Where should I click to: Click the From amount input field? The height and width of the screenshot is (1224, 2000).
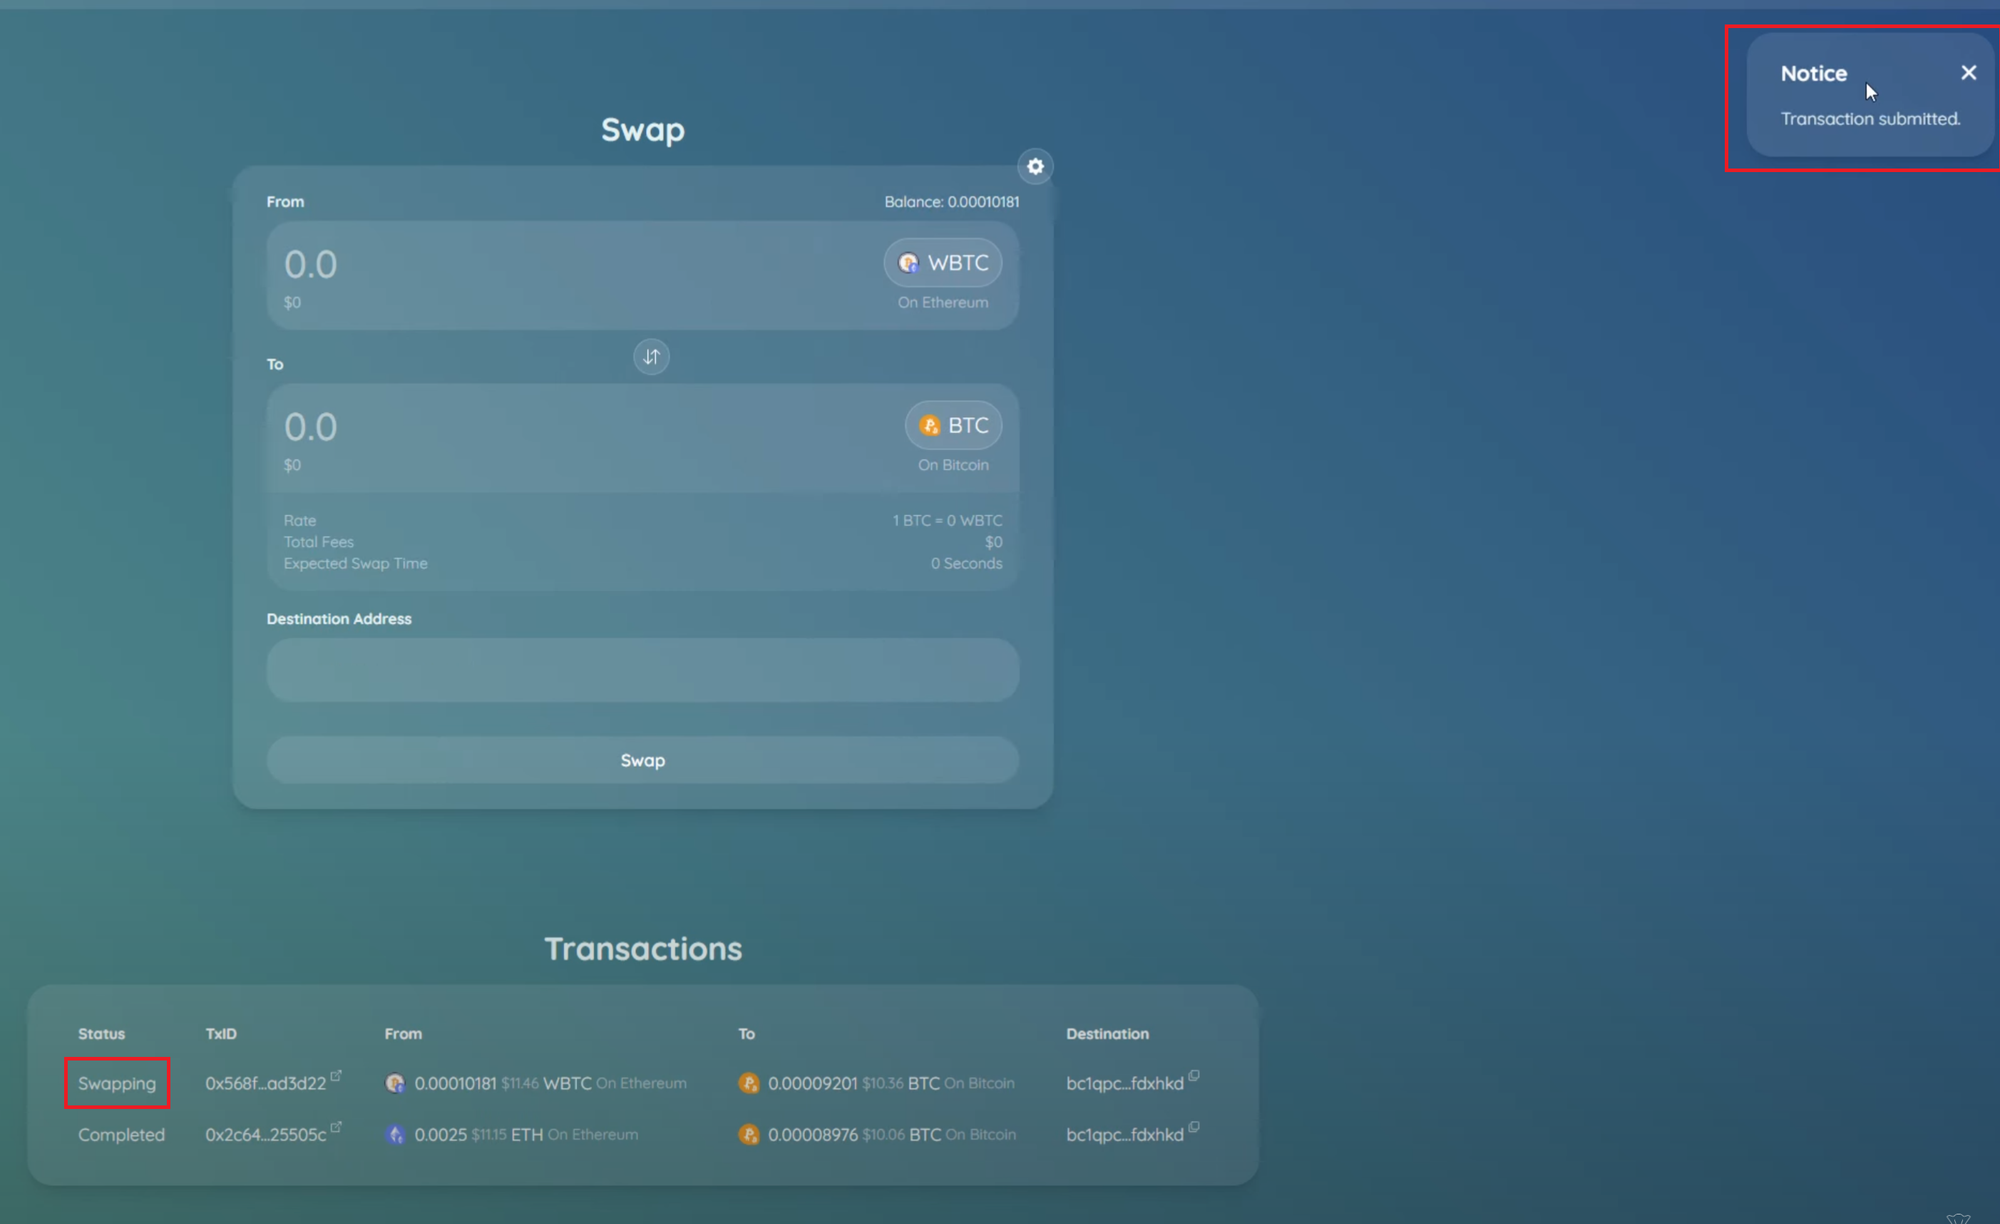coord(560,265)
